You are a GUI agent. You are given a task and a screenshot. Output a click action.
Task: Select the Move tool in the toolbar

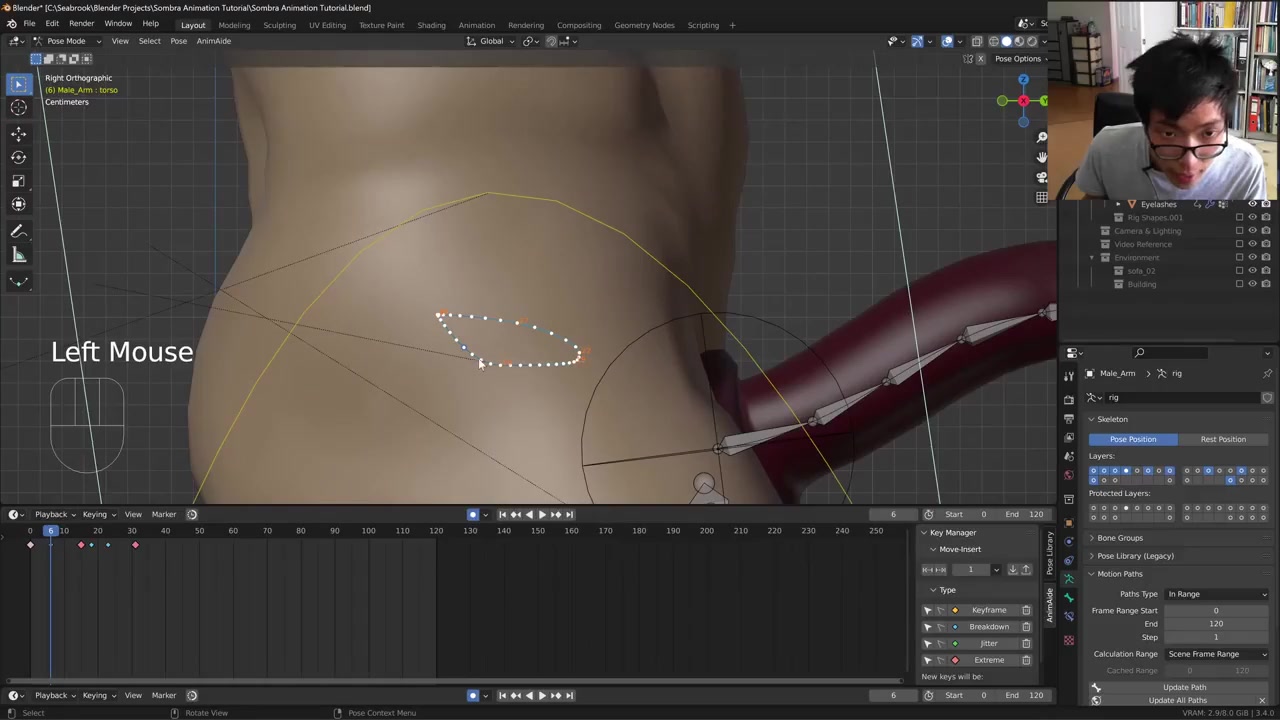coord(18,133)
